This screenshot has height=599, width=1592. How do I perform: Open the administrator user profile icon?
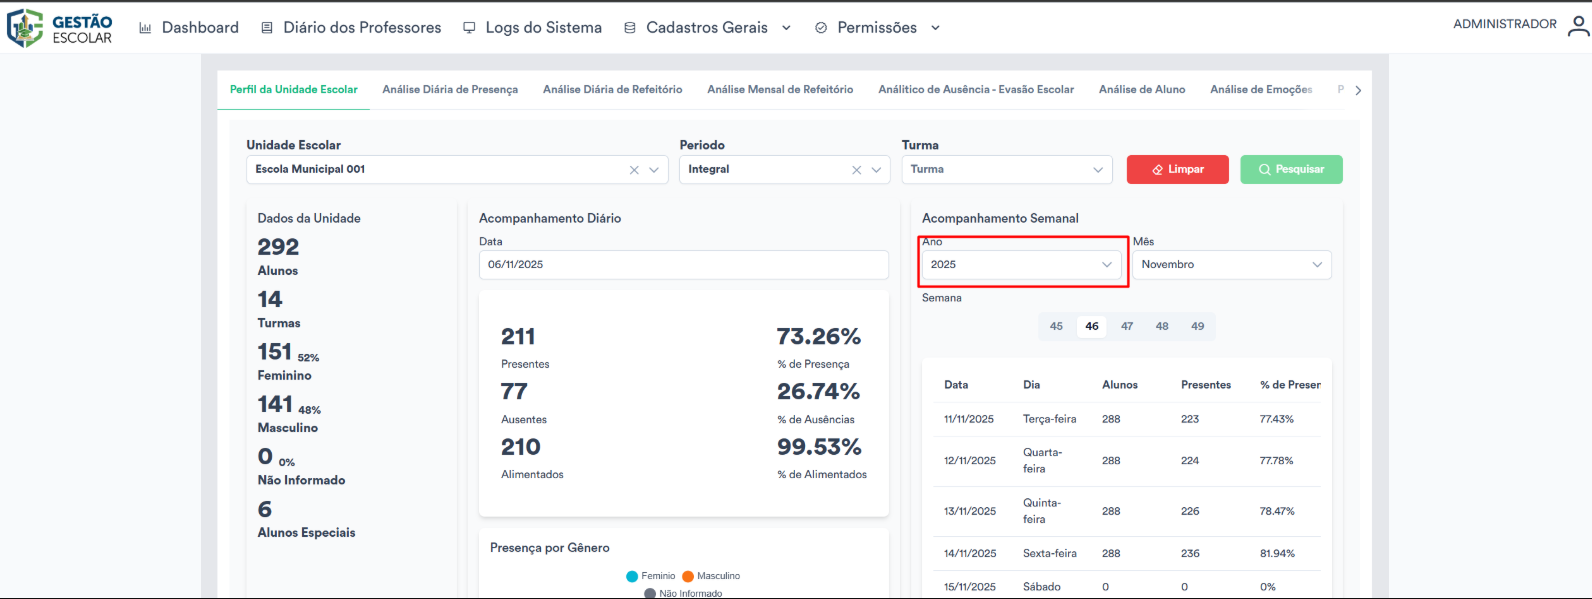(x=1578, y=27)
